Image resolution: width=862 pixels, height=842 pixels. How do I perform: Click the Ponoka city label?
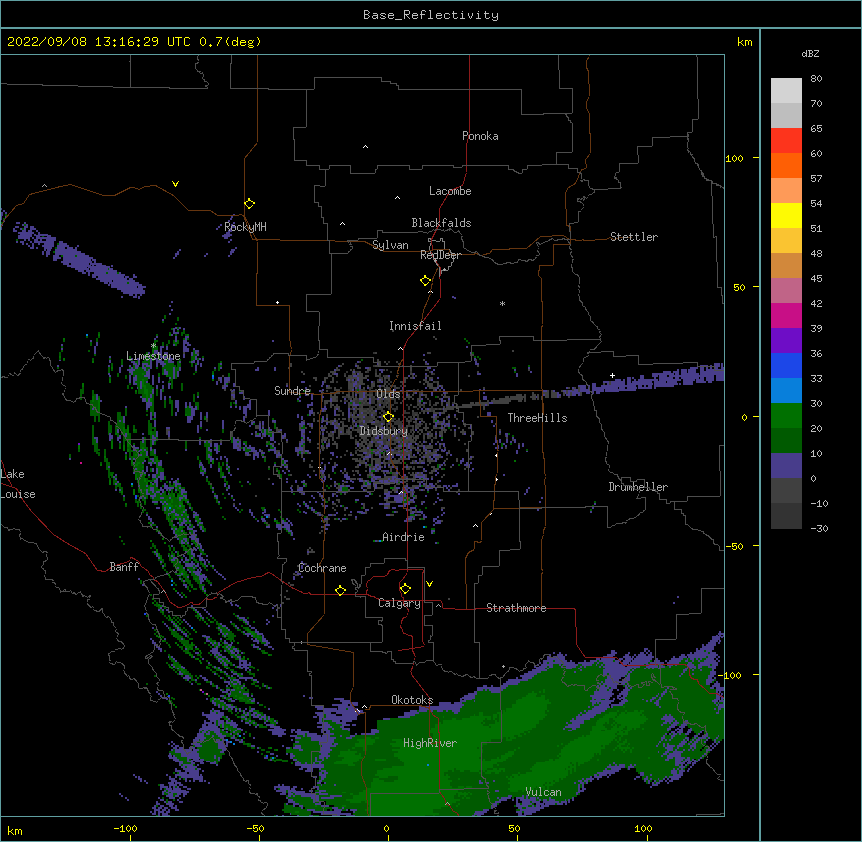(480, 136)
